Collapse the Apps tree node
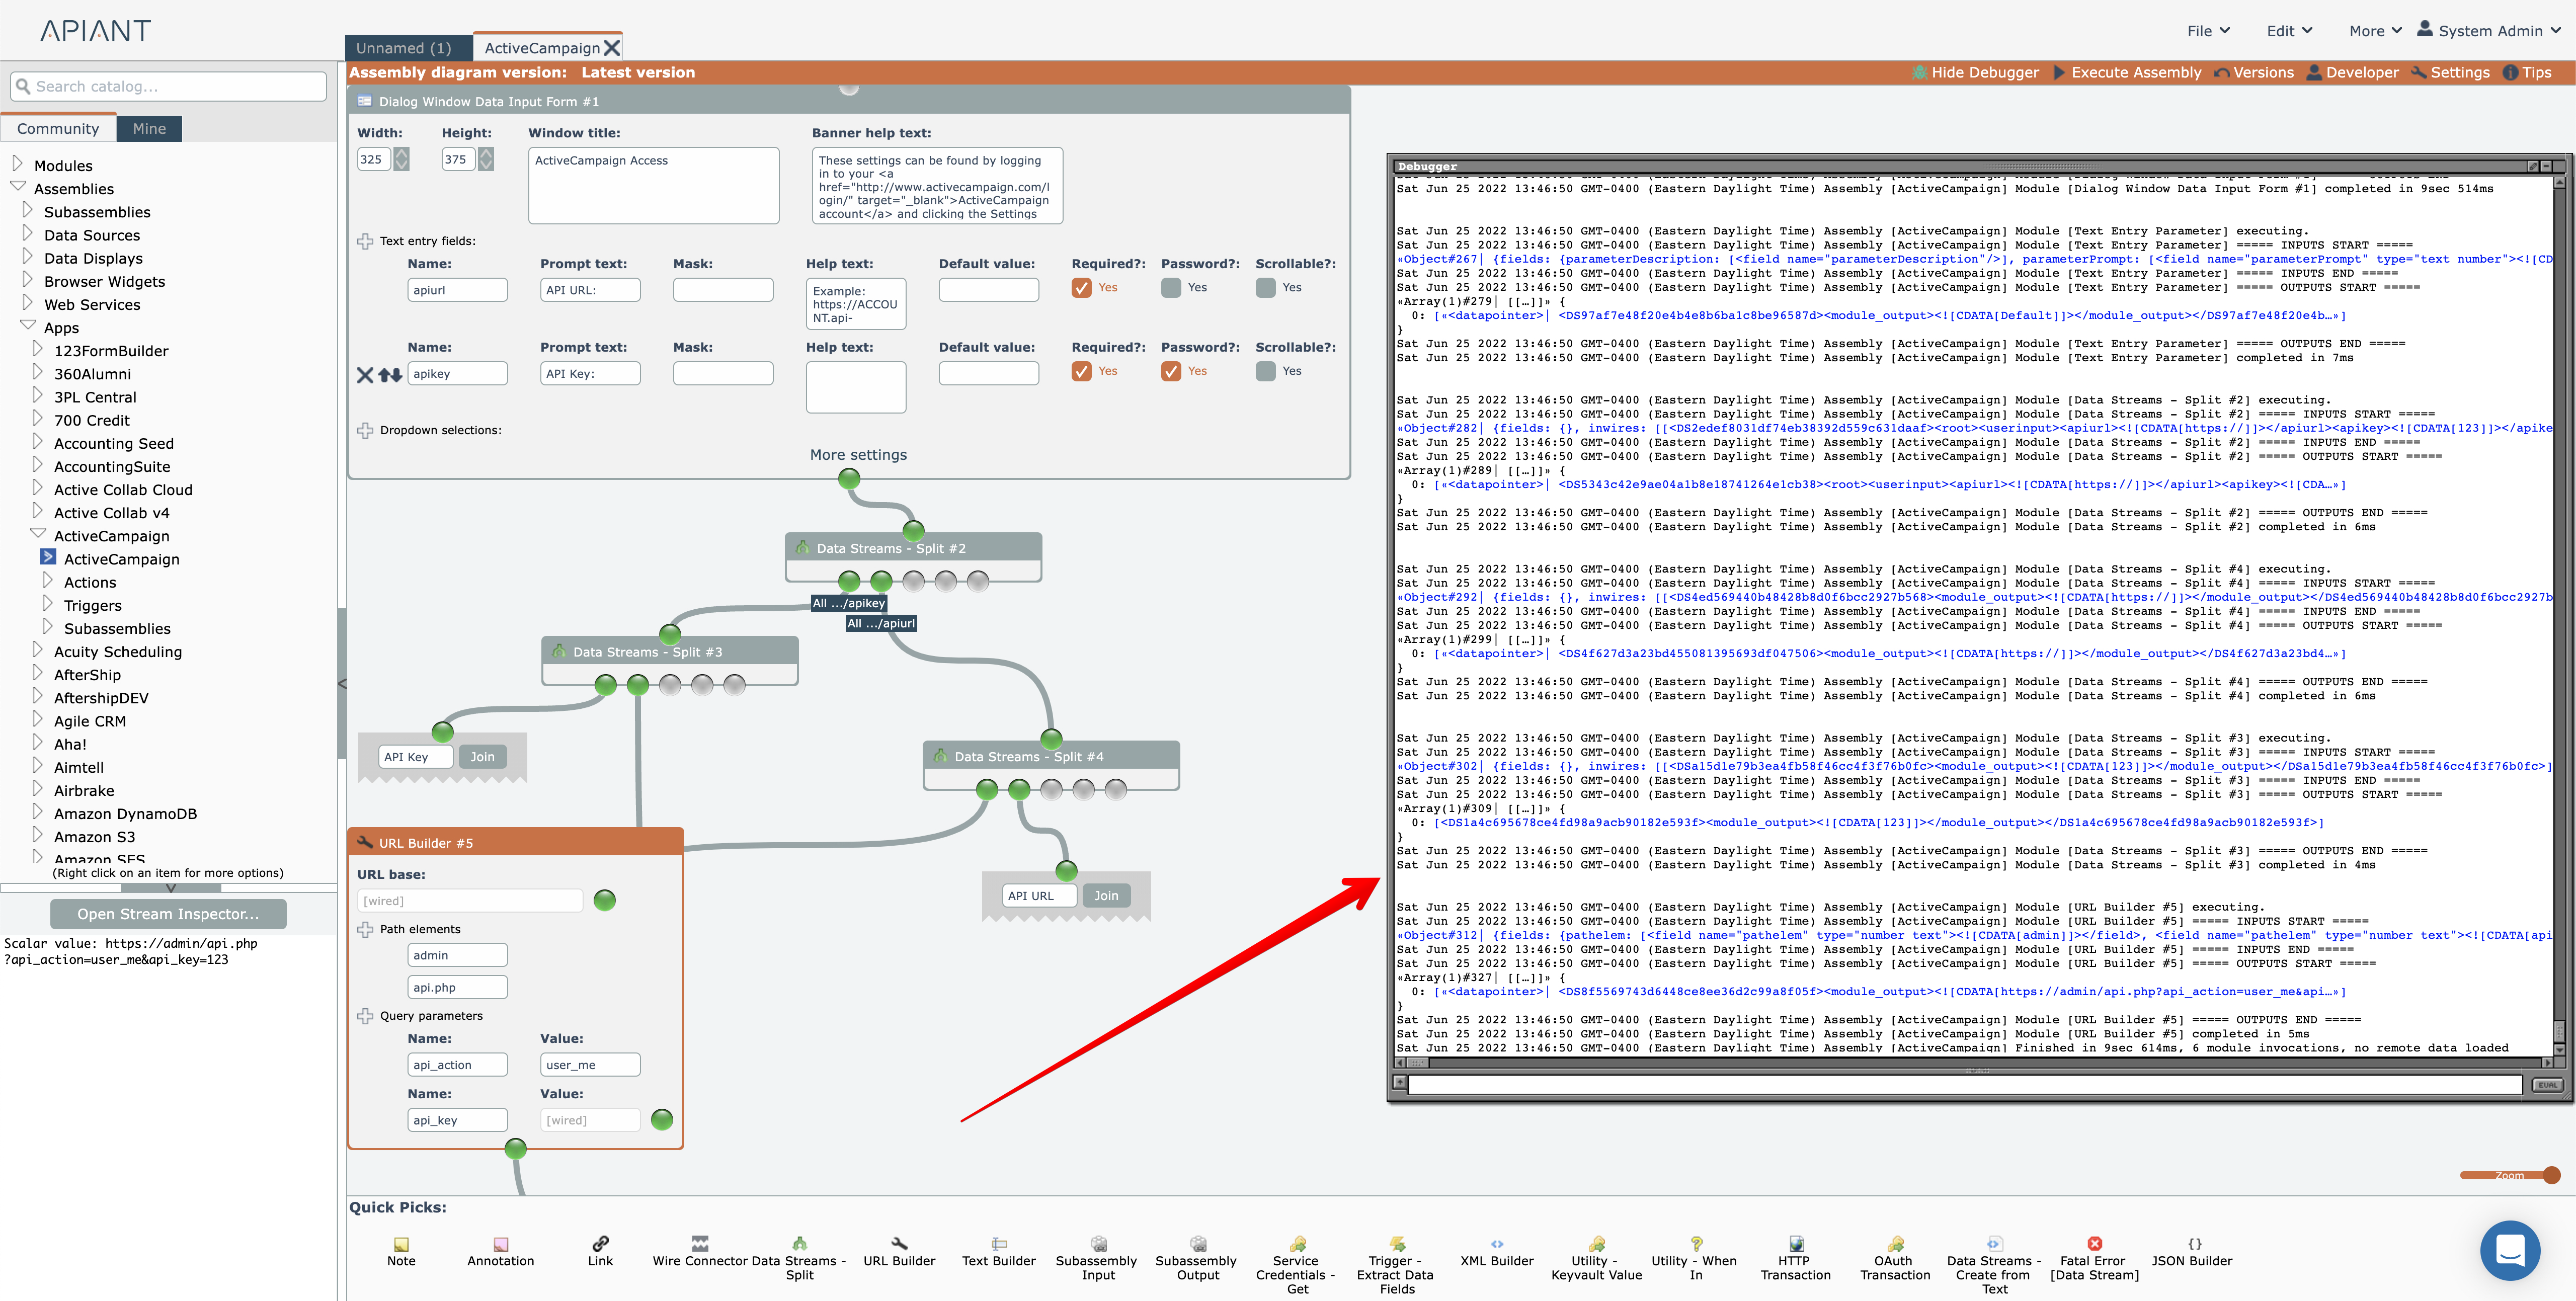 pos(27,326)
